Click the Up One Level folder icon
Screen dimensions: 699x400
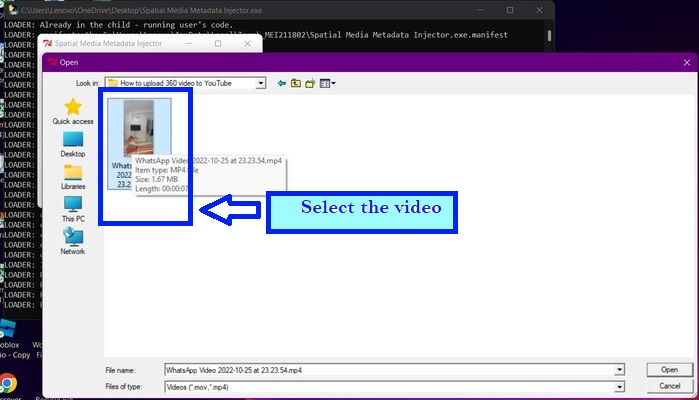click(x=296, y=83)
